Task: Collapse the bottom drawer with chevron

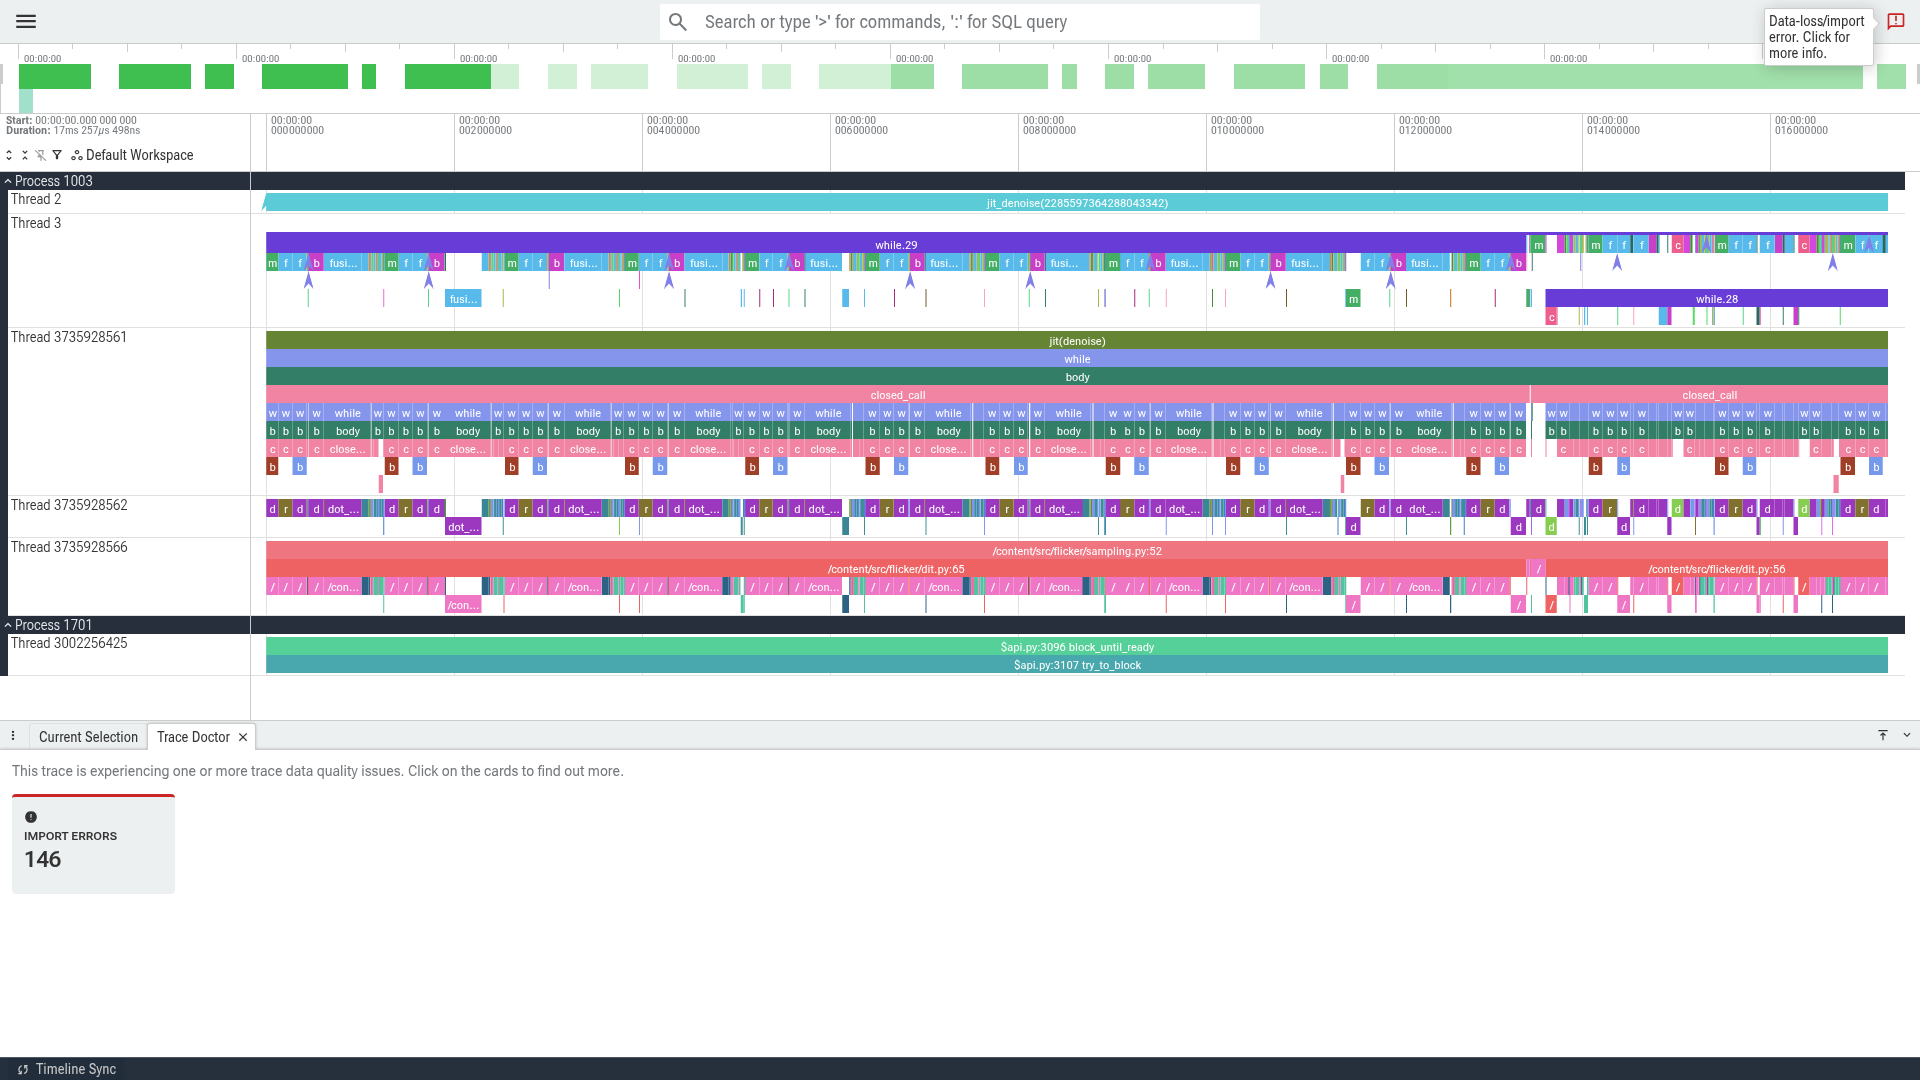Action: (x=1907, y=735)
